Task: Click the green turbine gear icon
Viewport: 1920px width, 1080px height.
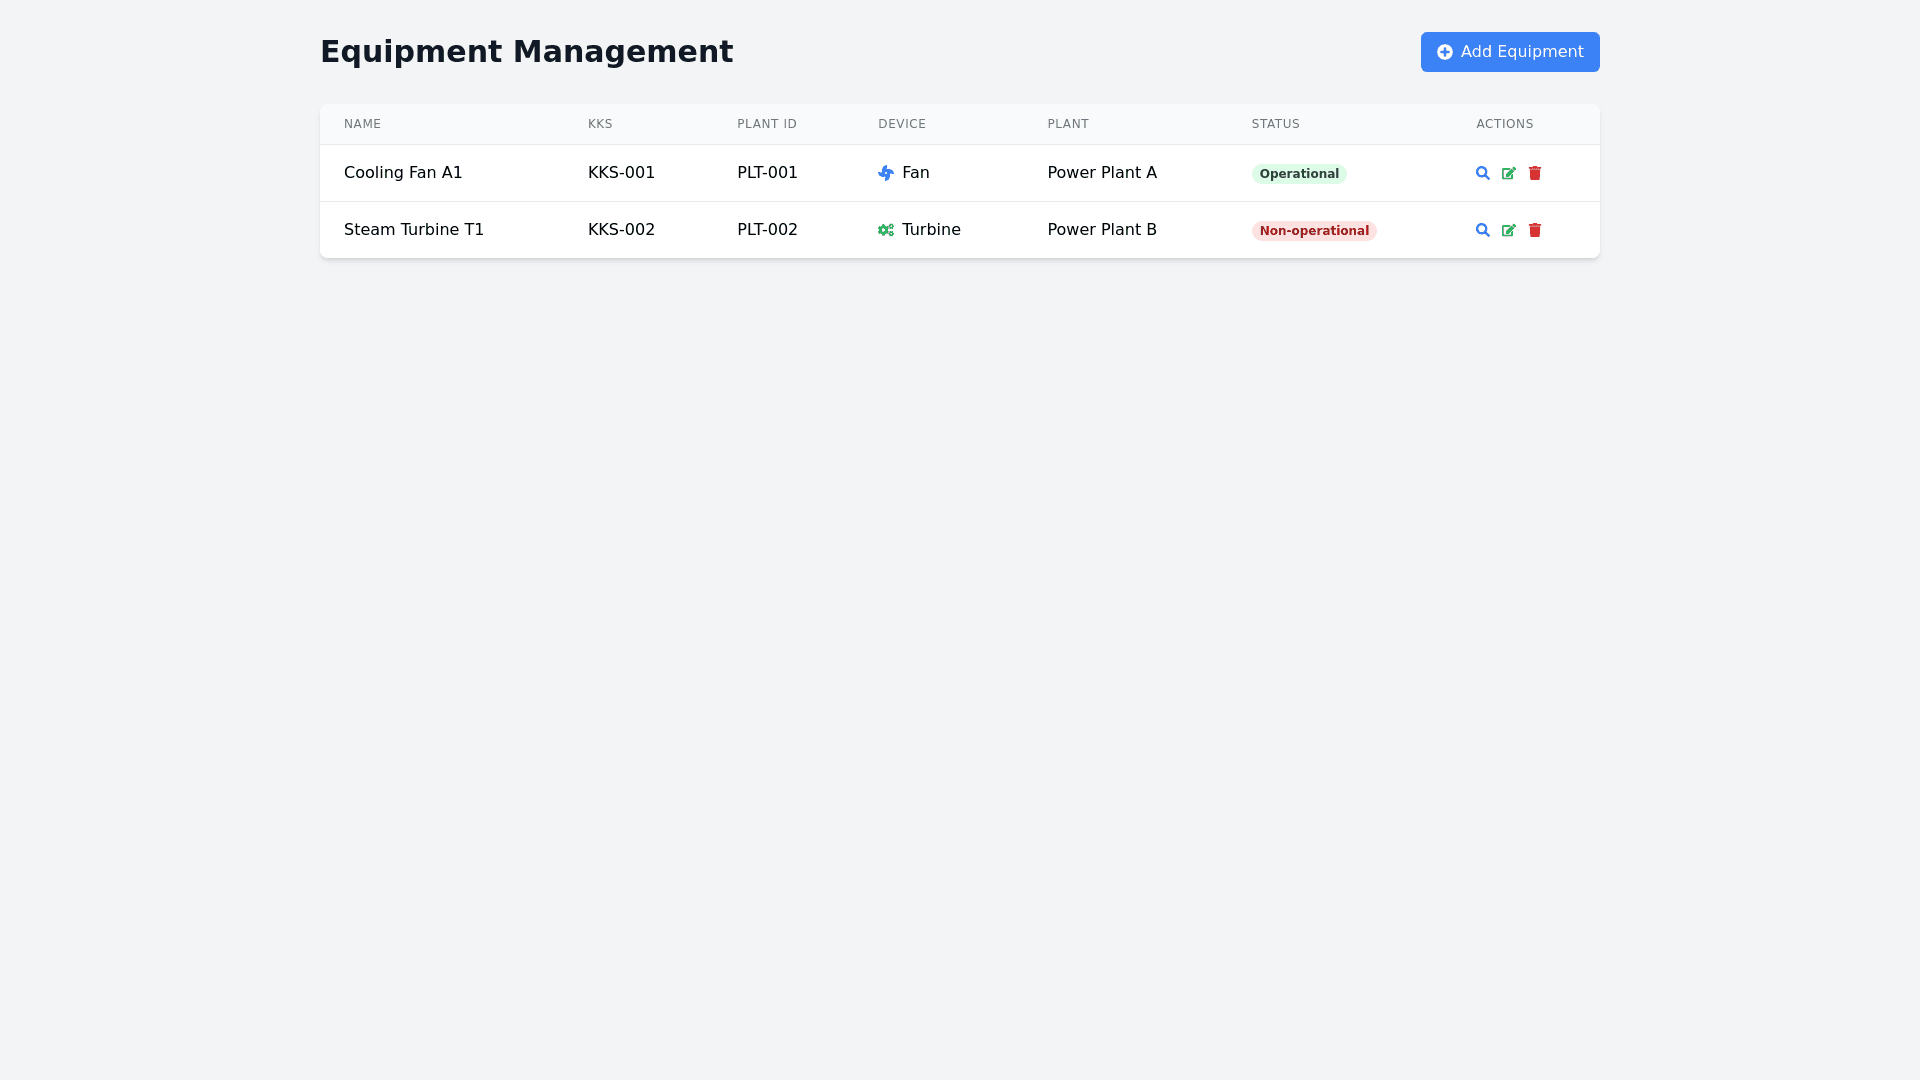Action: (886, 230)
